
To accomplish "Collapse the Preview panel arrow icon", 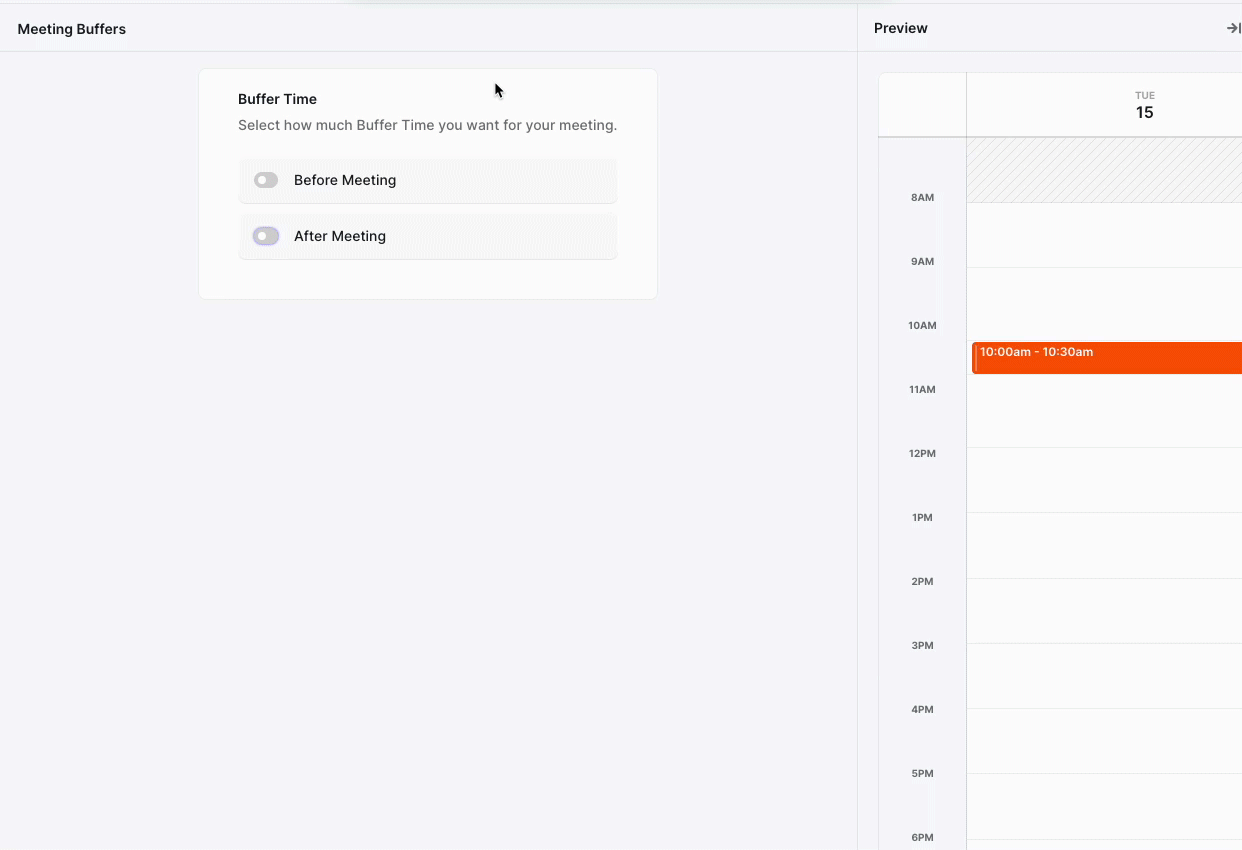I will point(1233,28).
